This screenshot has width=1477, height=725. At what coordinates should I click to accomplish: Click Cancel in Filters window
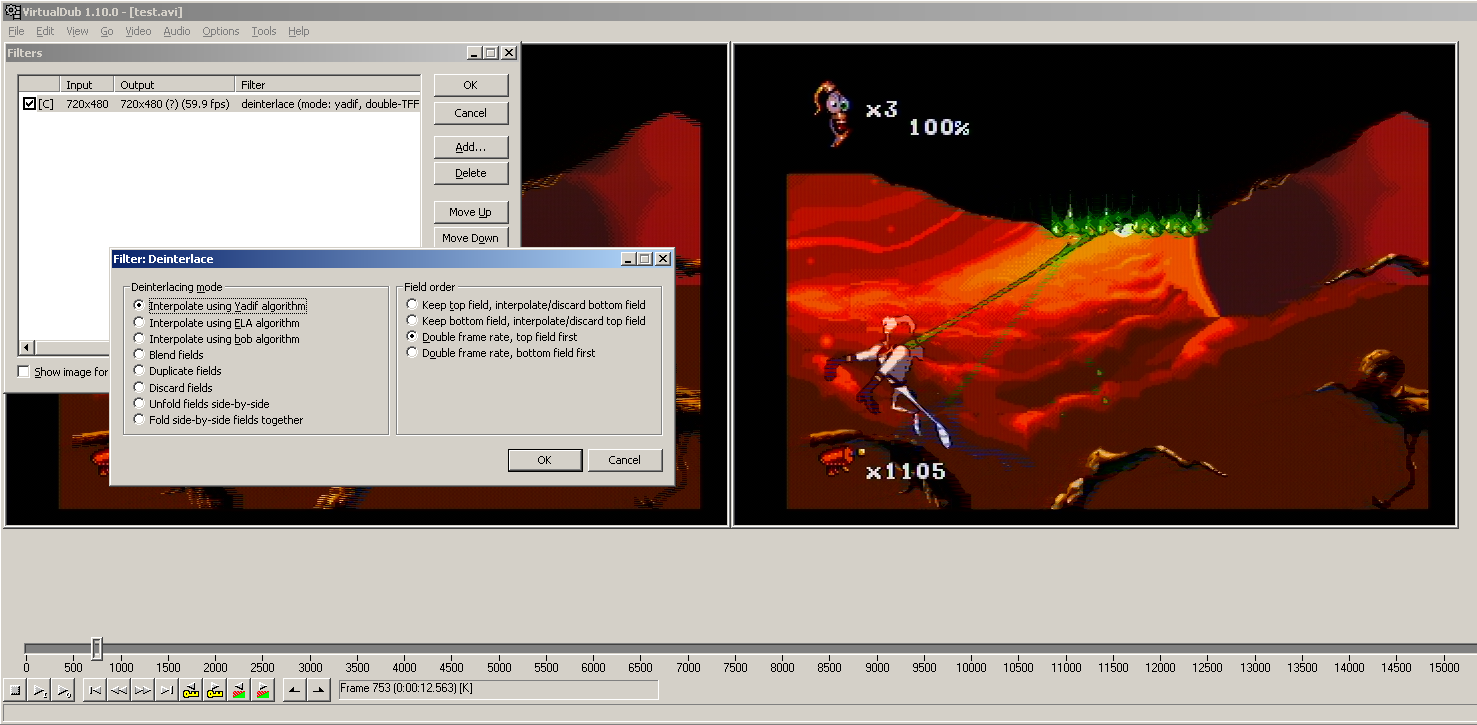471,113
